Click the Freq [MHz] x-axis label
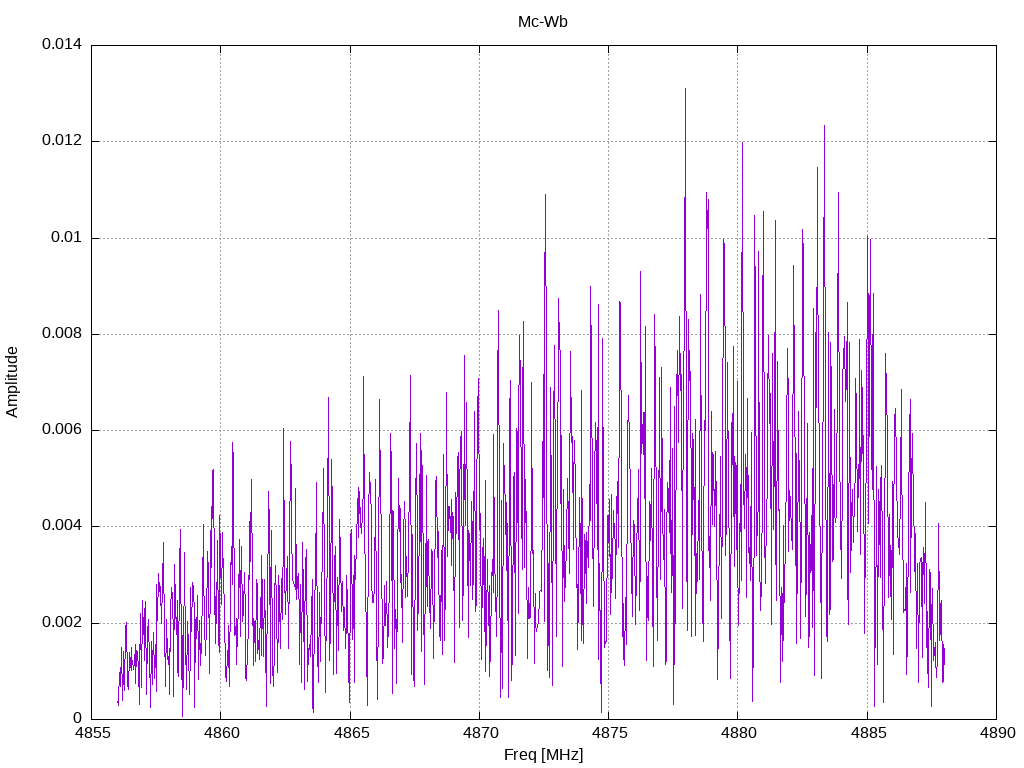Image resolution: width=1024 pixels, height=768 pixels. click(543, 755)
